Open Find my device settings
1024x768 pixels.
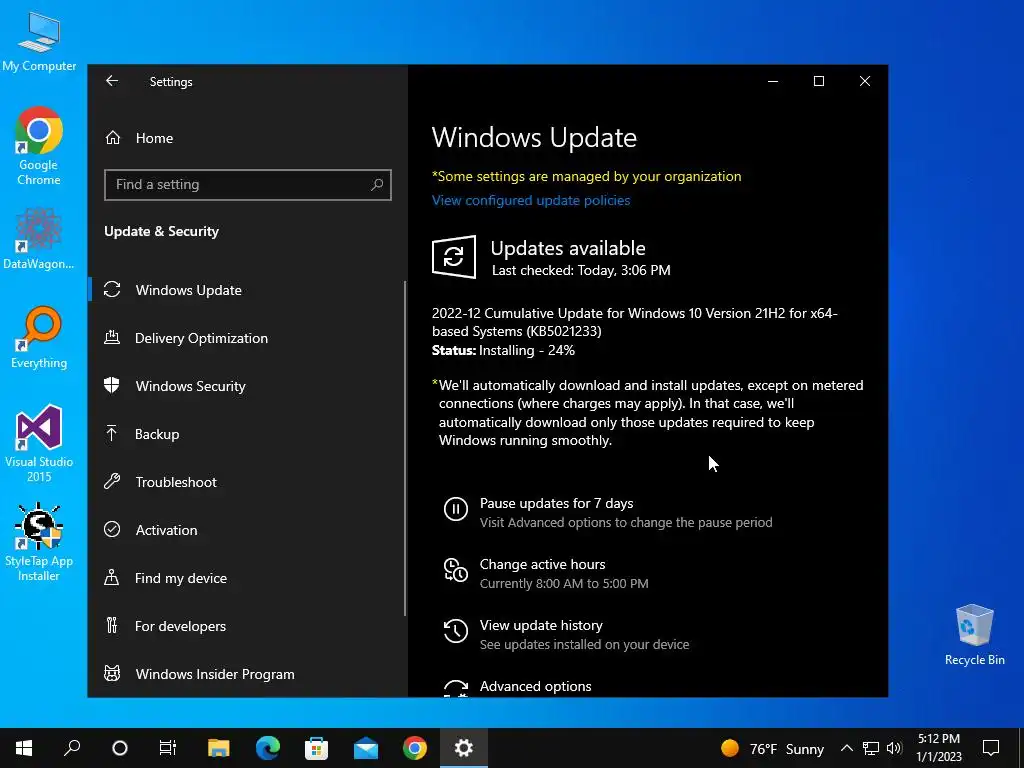pyautogui.click(x=180, y=578)
